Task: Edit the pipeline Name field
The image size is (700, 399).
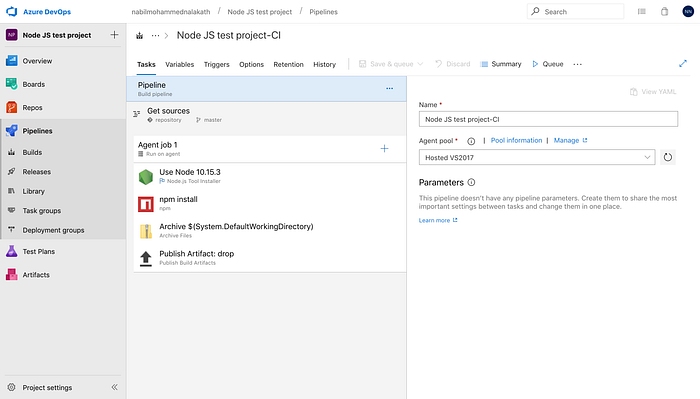Action: [548, 119]
